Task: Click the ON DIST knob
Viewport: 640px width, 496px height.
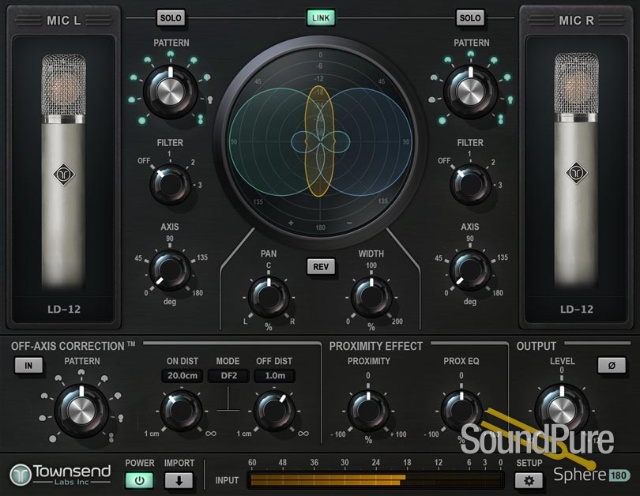Action: pyautogui.click(x=181, y=411)
